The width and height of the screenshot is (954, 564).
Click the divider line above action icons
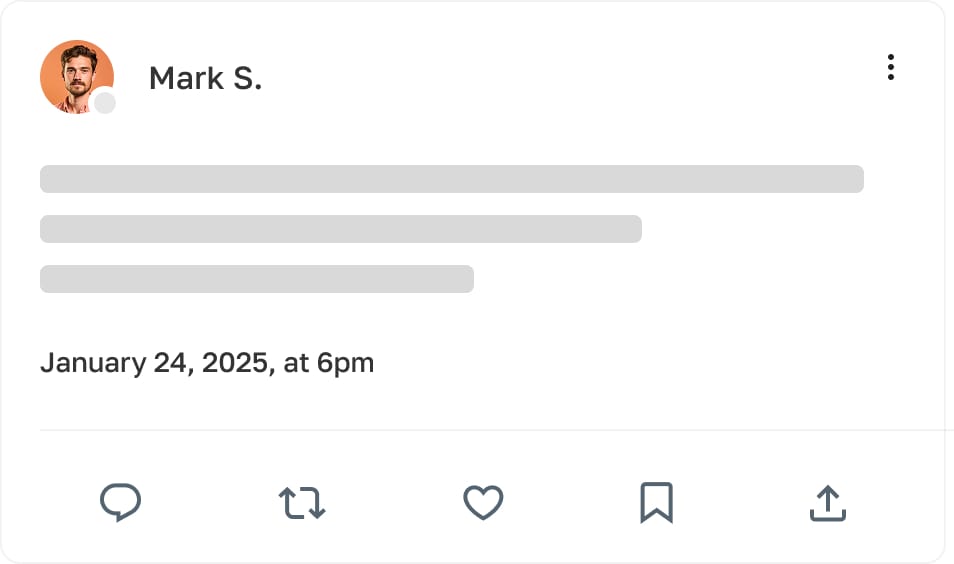pyautogui.click(x=490, y=430)
